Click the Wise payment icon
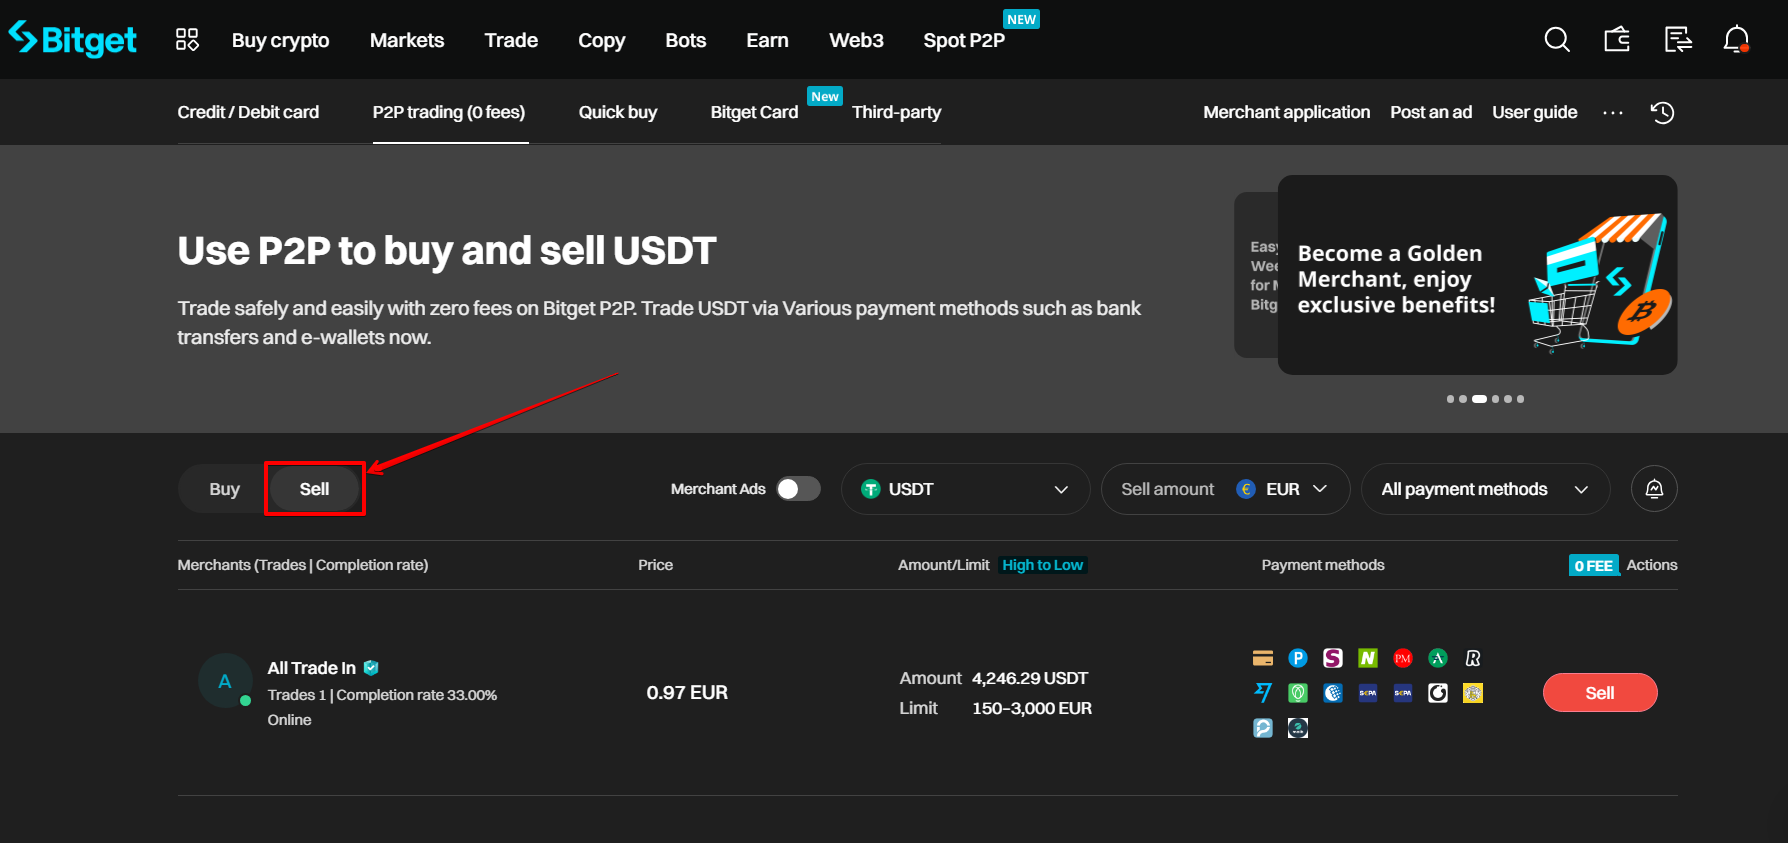Viewport: 1788px width, 843px height. [x=1263, y=693]
